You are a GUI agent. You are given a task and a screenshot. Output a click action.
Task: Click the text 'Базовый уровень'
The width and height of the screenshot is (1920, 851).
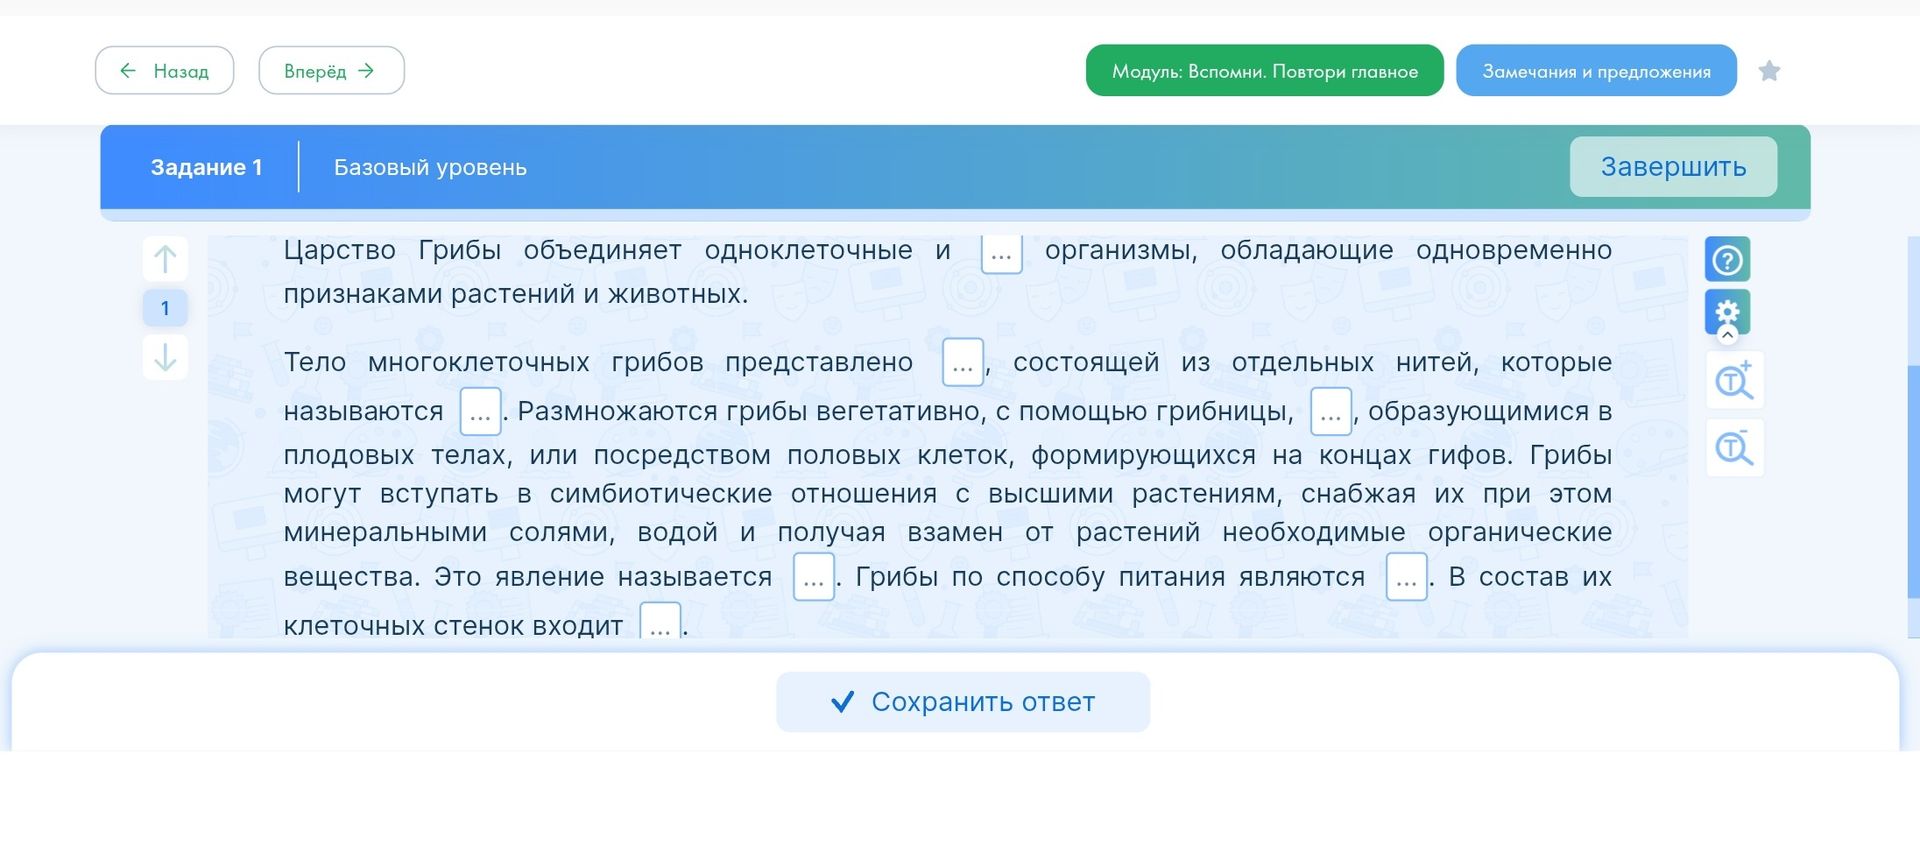pos(430,167)
